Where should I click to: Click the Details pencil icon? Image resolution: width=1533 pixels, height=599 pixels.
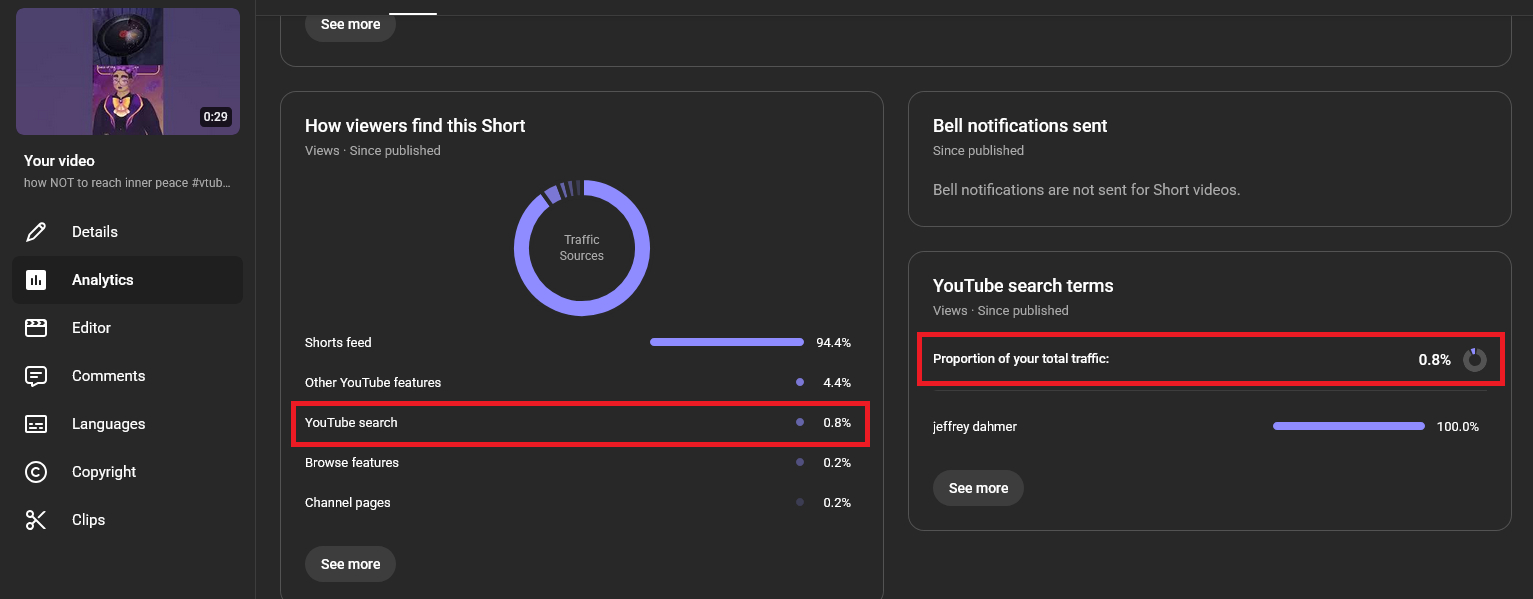coord(36,232)
